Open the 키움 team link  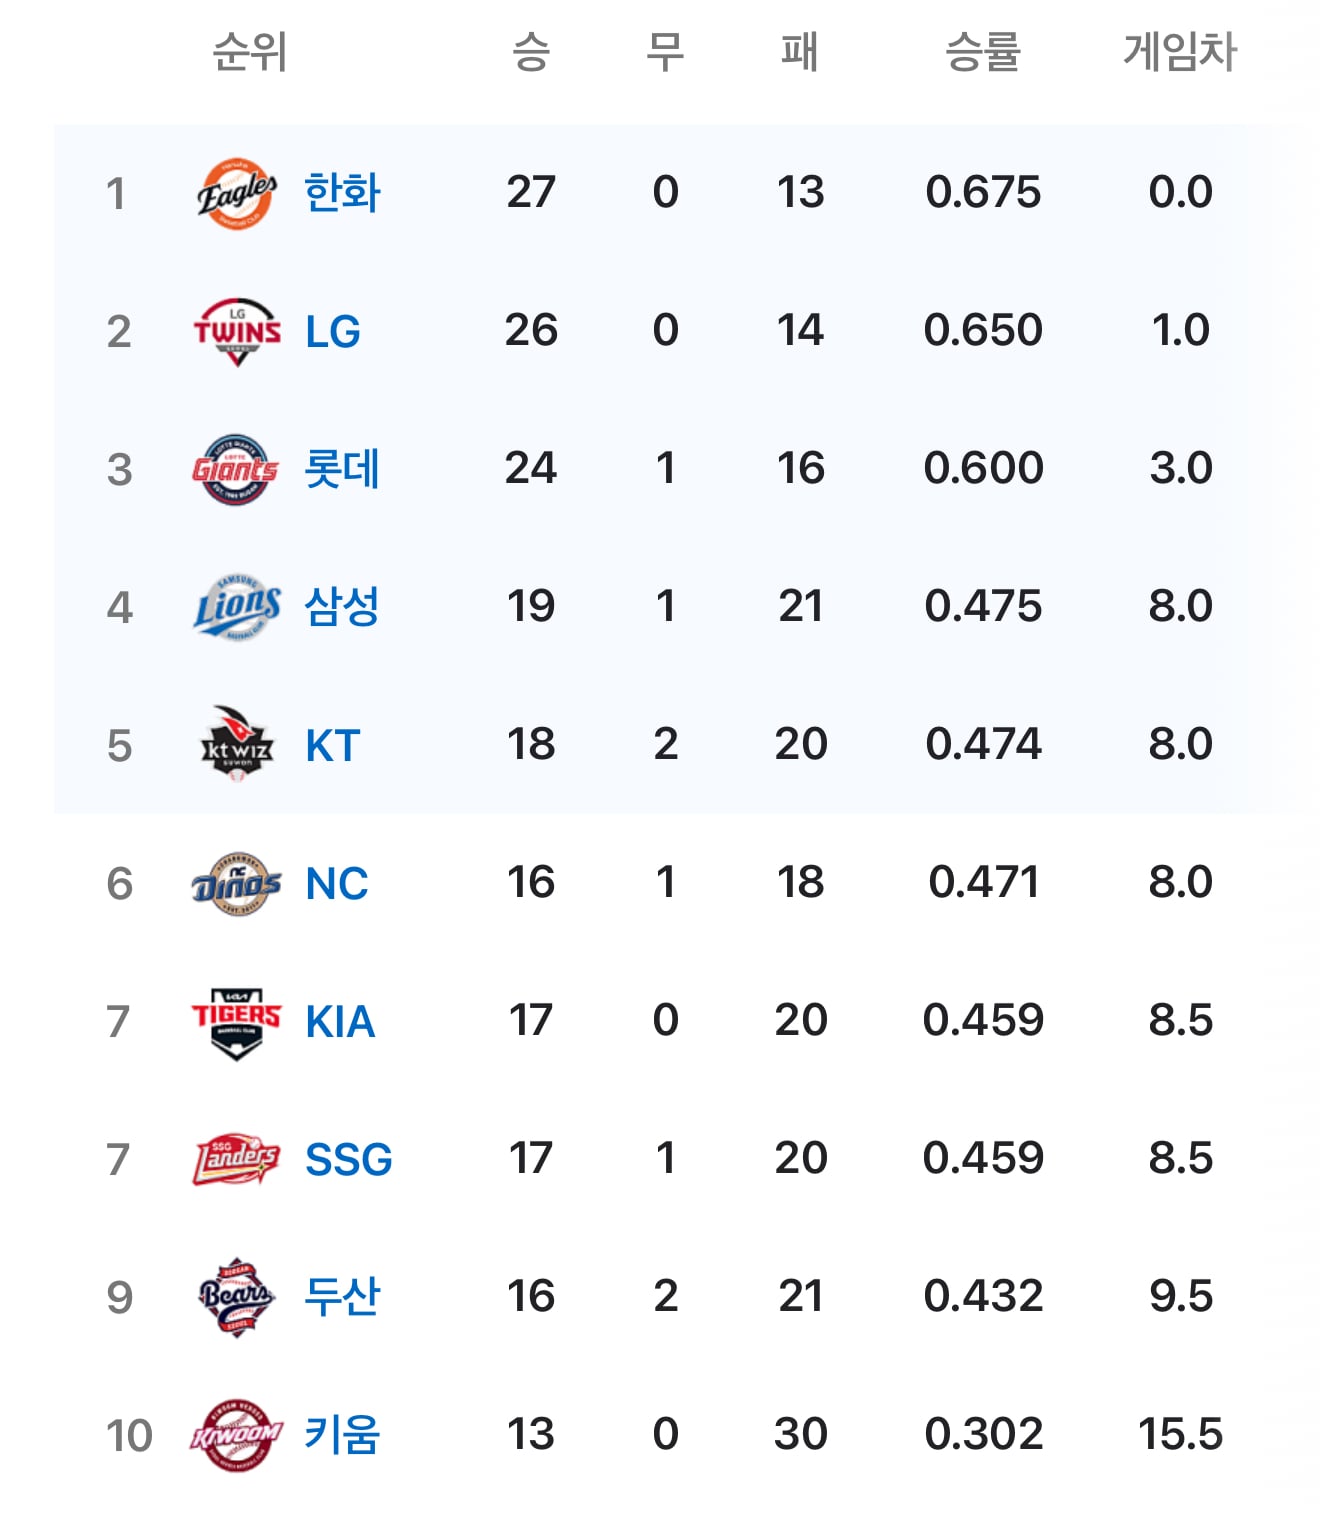click(x=342, y=1434)
